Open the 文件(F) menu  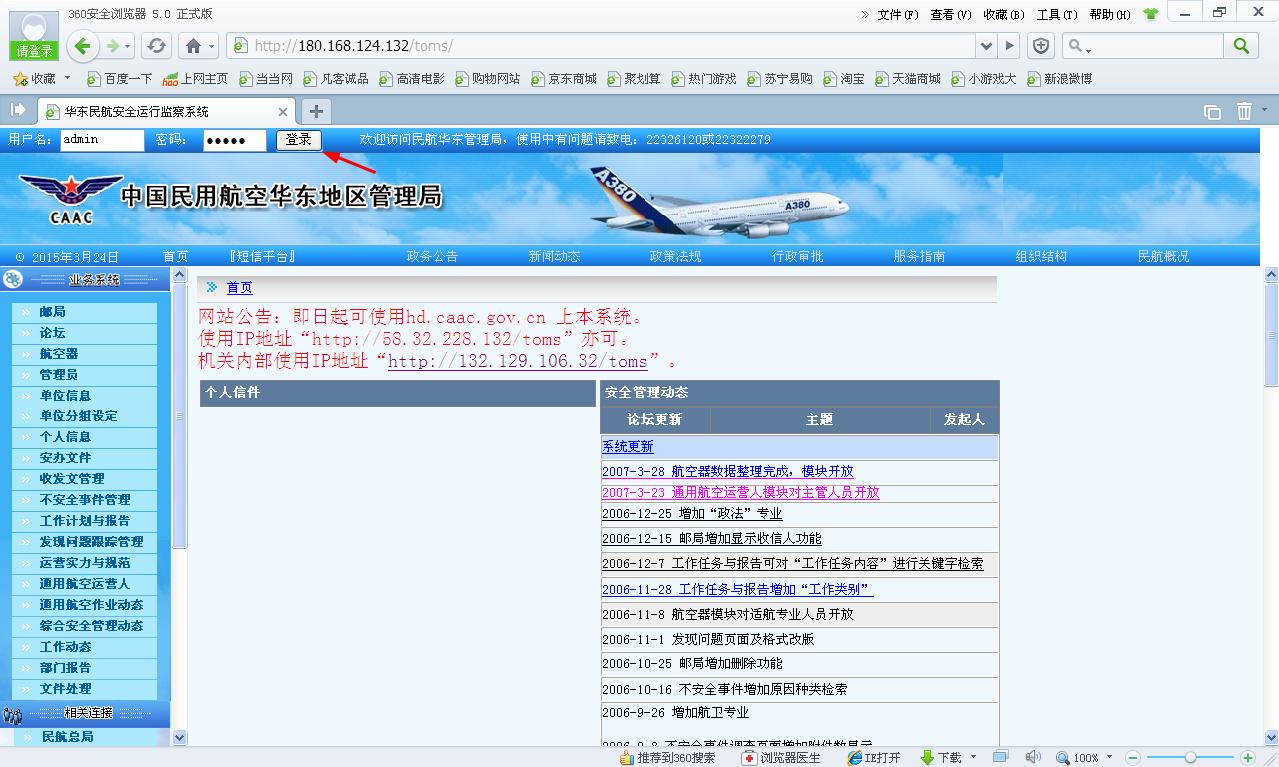point(898,14)
